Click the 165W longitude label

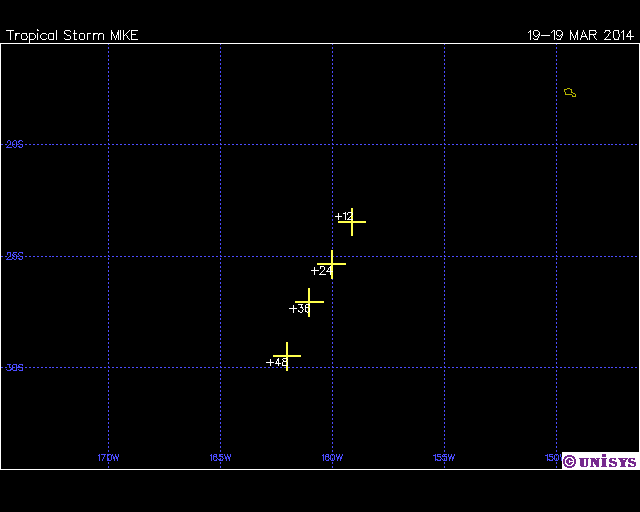[220, 458]
